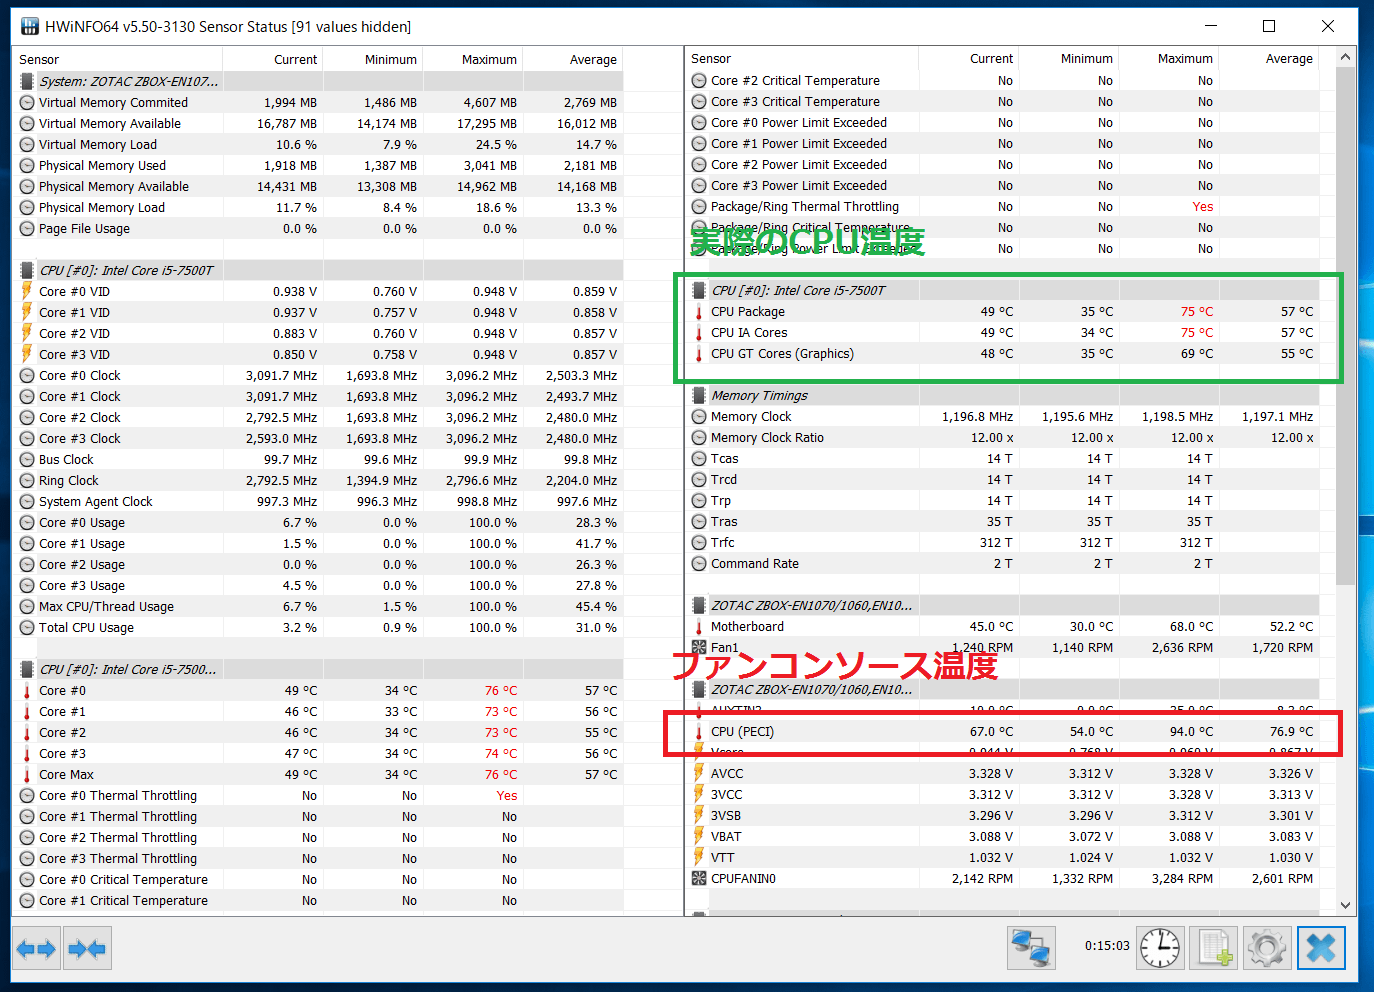Select the Physical Memory Used row

[x=318, y=165]
